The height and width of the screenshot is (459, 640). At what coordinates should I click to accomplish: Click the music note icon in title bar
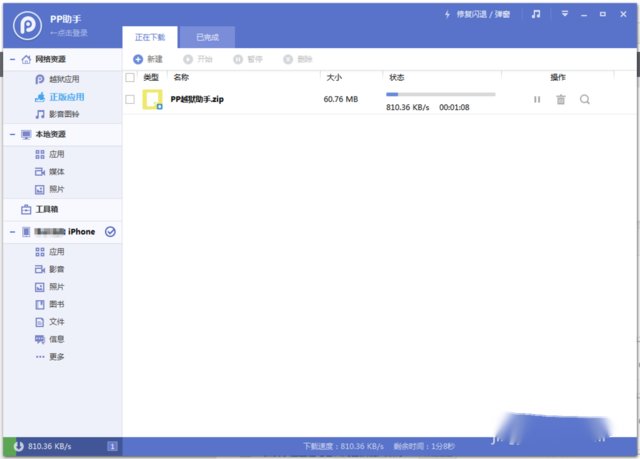[x=536, y=14]
